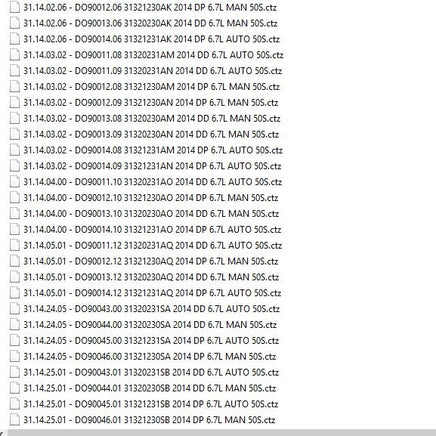Pick file DO90045.00 31321231SA 2014 DP AUTO
436x436 pixels.
(x=151, y=340)
